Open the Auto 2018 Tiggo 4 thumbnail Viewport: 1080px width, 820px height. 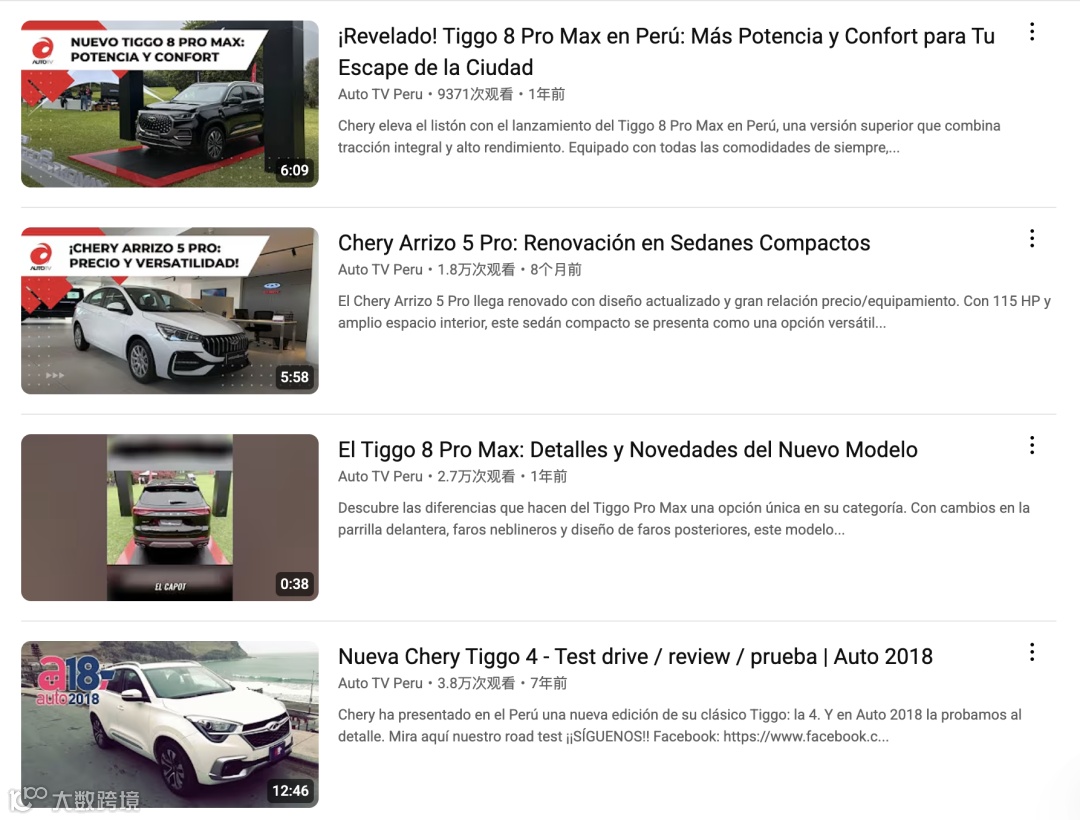(169, 724)
